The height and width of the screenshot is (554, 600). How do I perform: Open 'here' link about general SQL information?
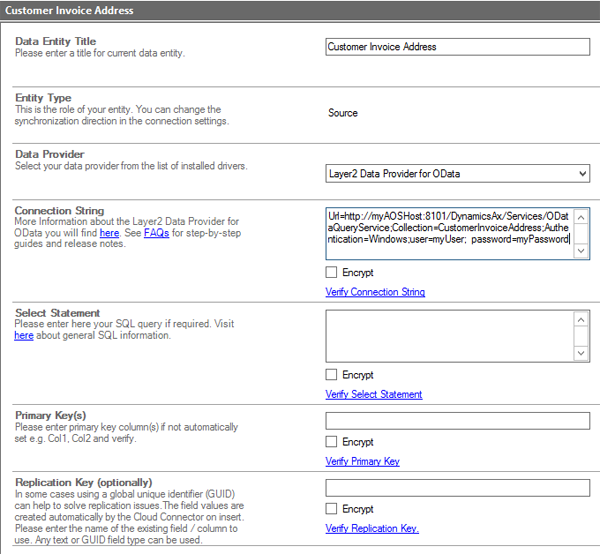click(24, 336)
